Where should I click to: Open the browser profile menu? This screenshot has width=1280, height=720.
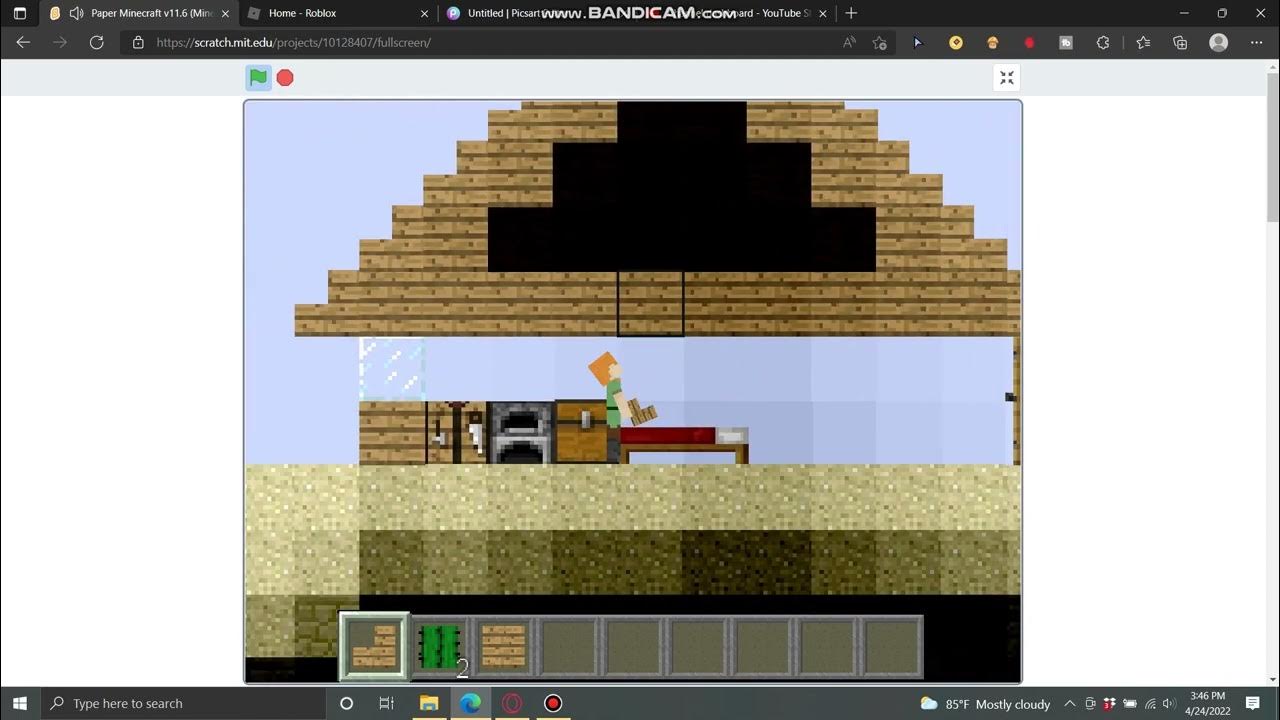tap(1218, 43)
